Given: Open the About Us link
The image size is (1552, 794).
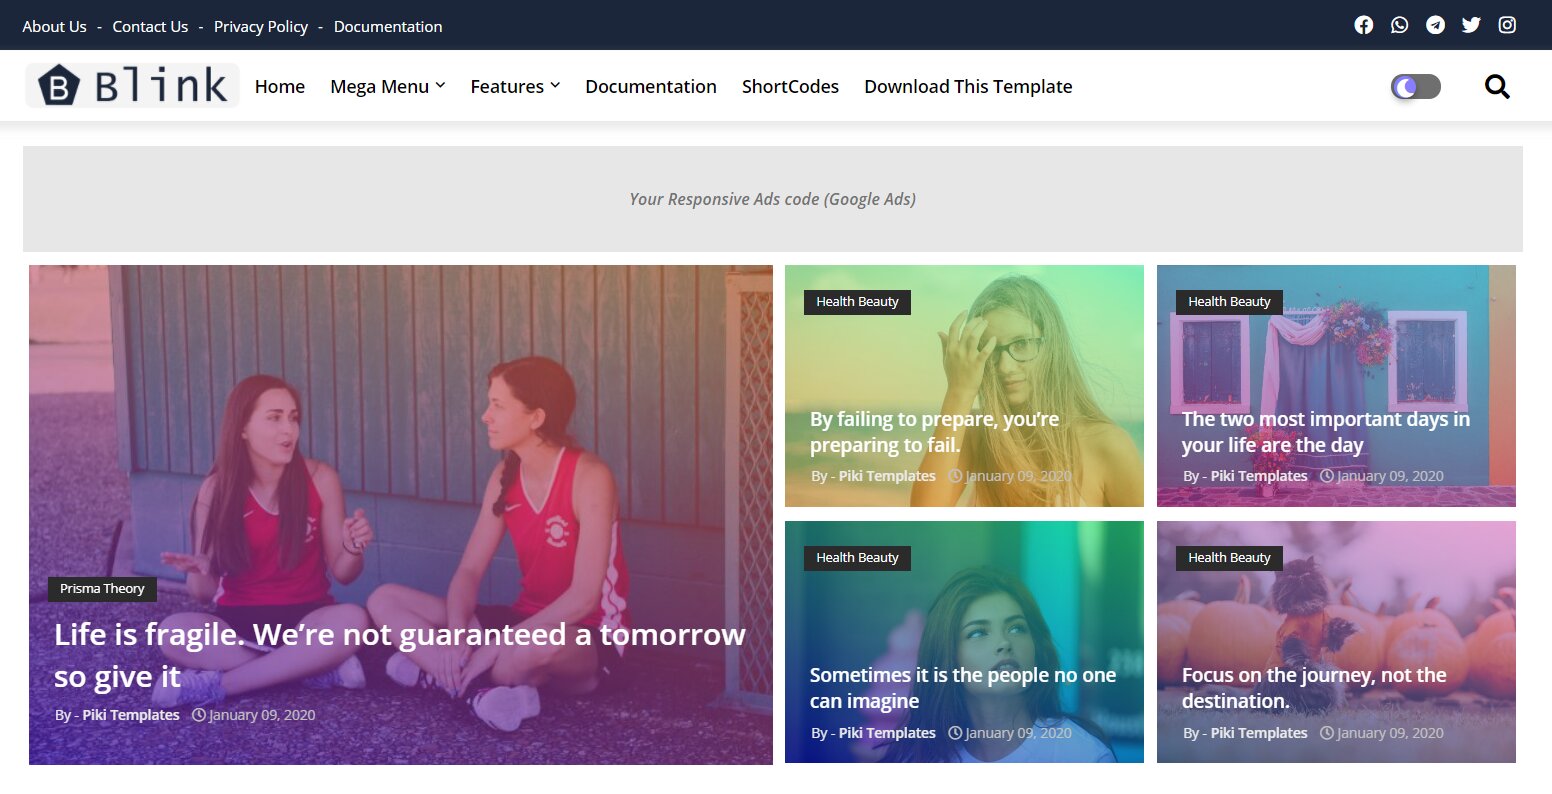Looking at the screenshot, I should pos(54,27).
